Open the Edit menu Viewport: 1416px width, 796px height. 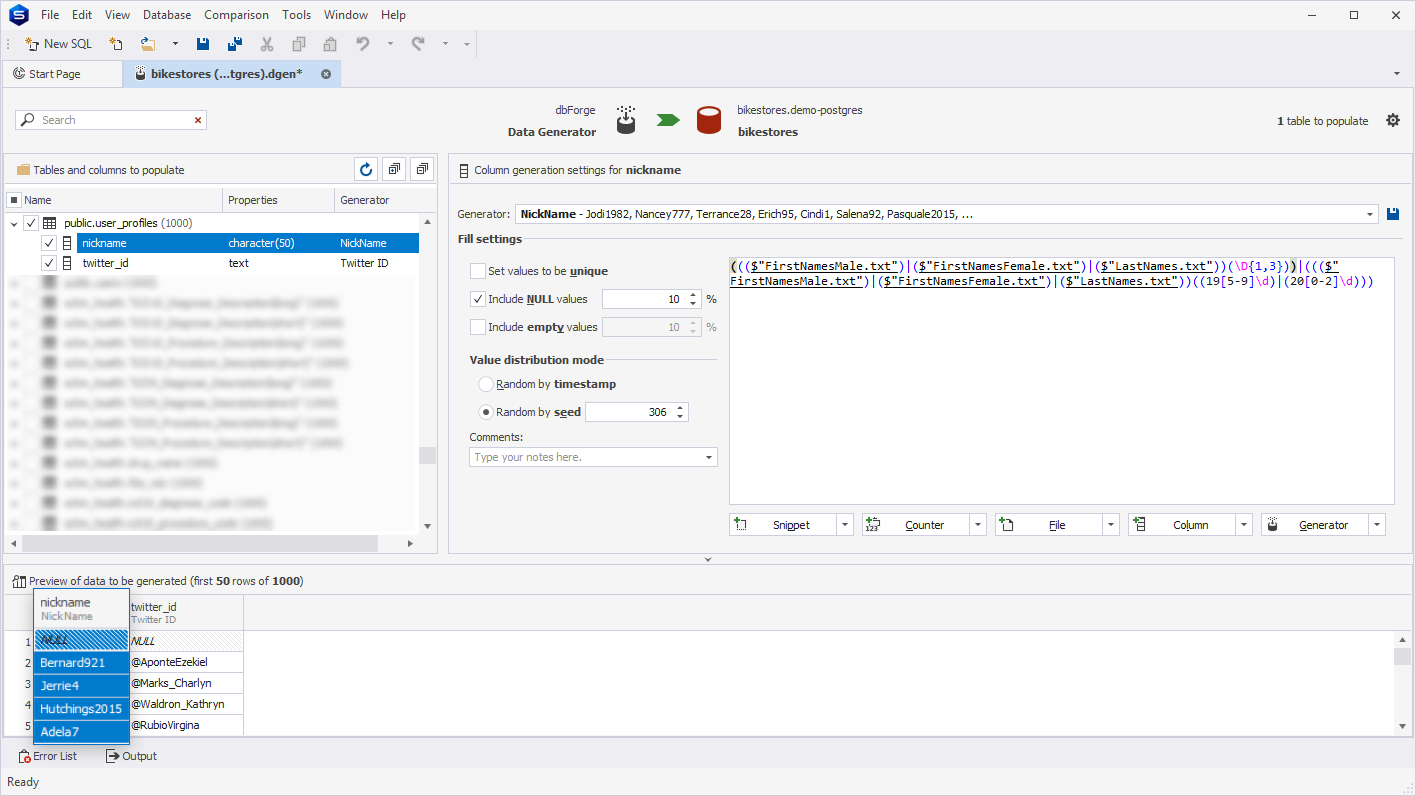click(82, 15)
